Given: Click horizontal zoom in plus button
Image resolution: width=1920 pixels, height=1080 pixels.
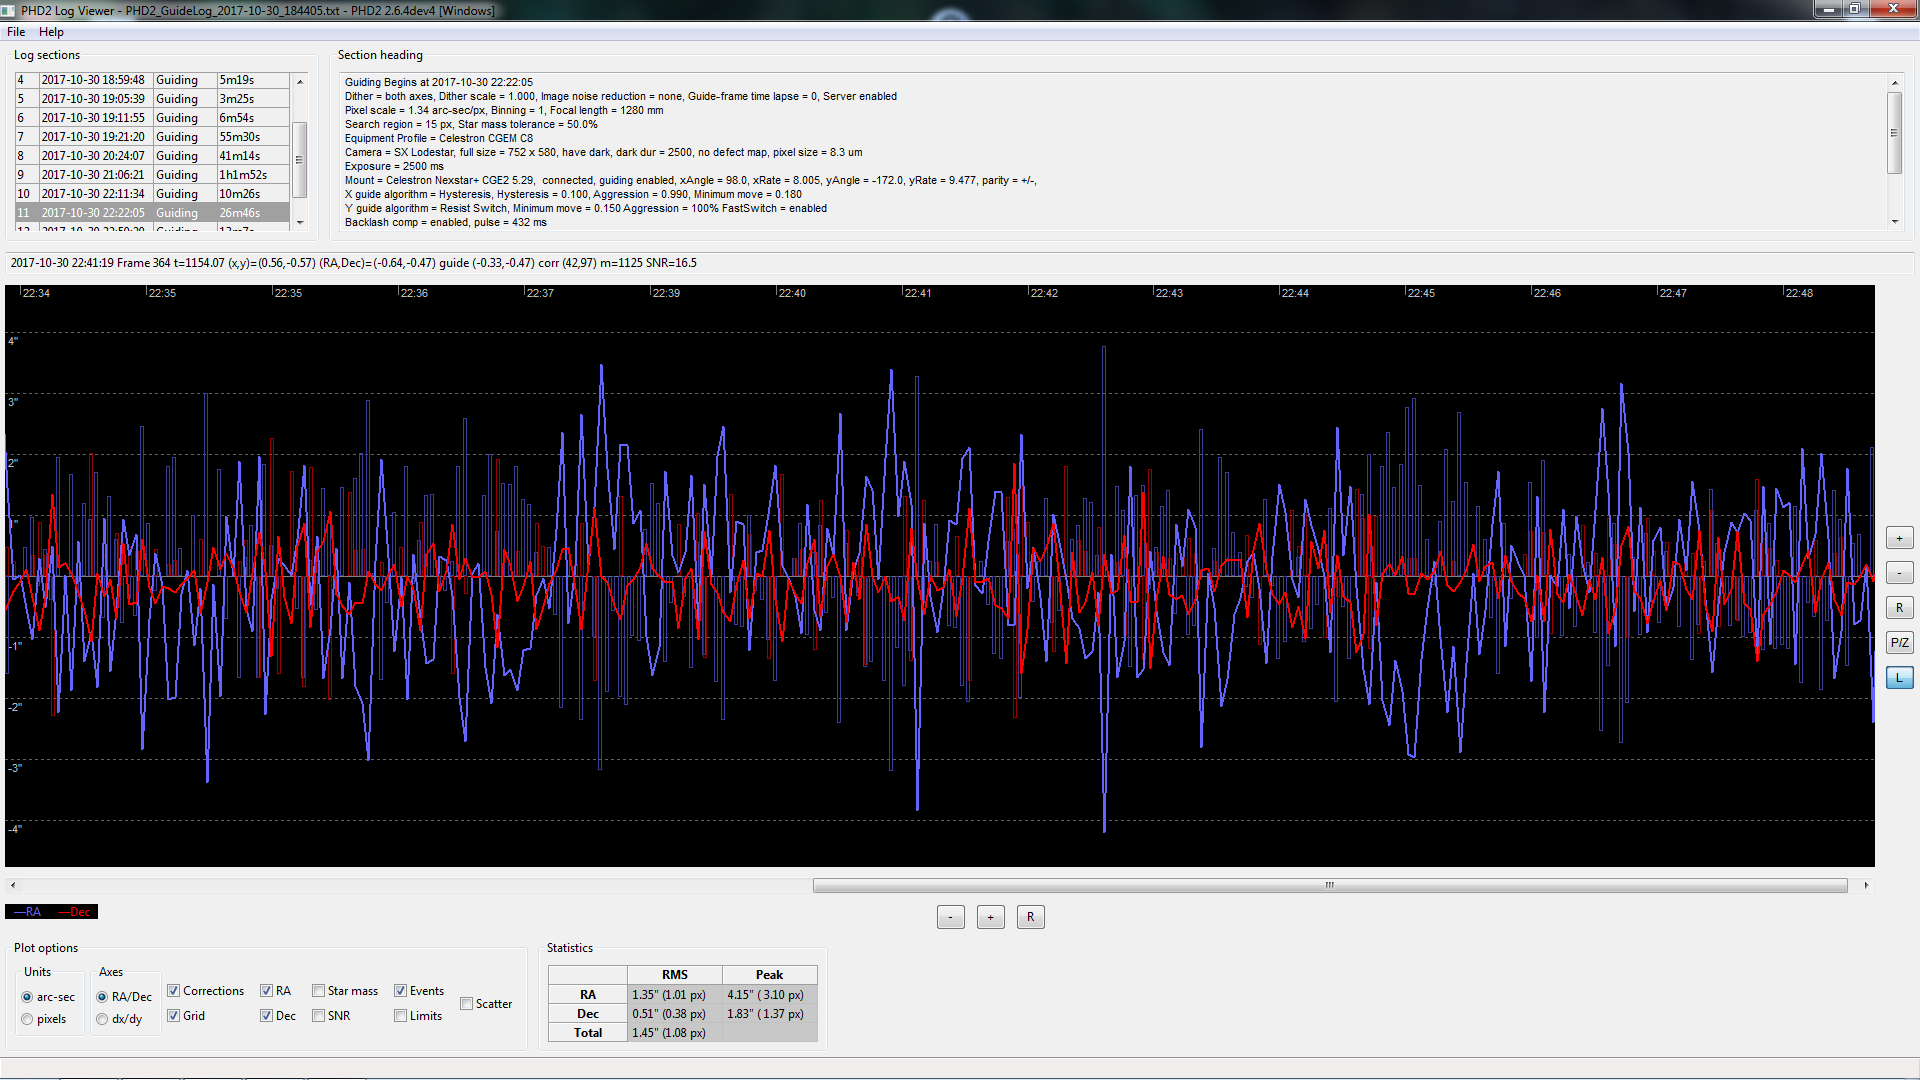Looking at the screenshot, I should tap(990, 917).
